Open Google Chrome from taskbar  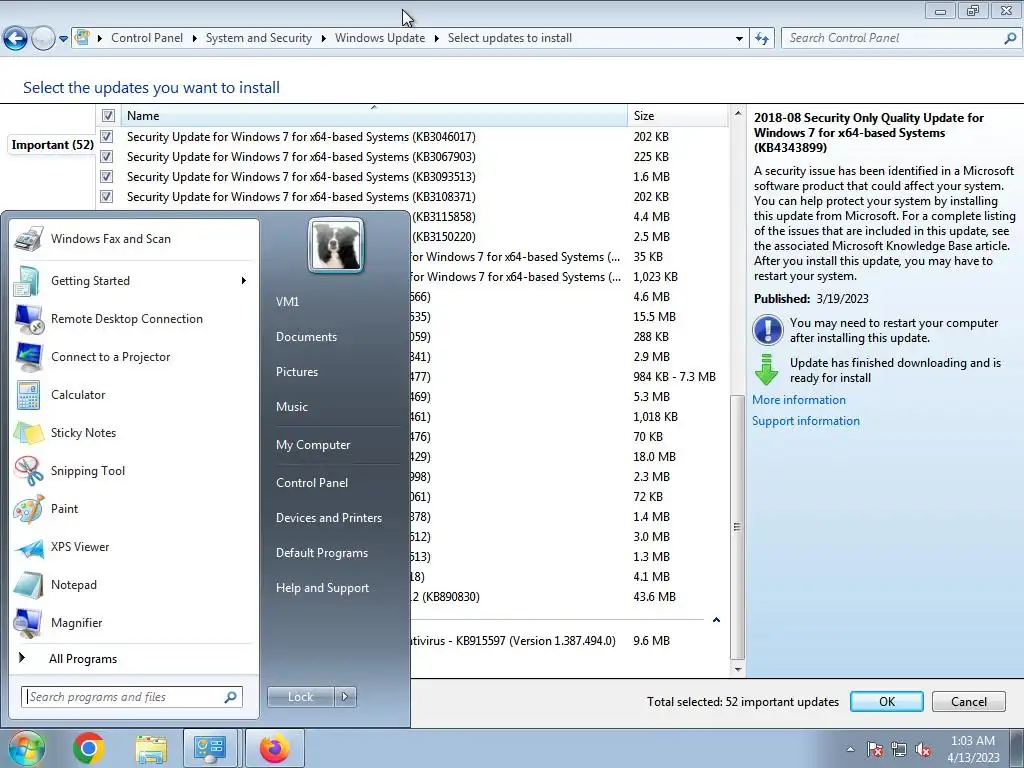89,748
